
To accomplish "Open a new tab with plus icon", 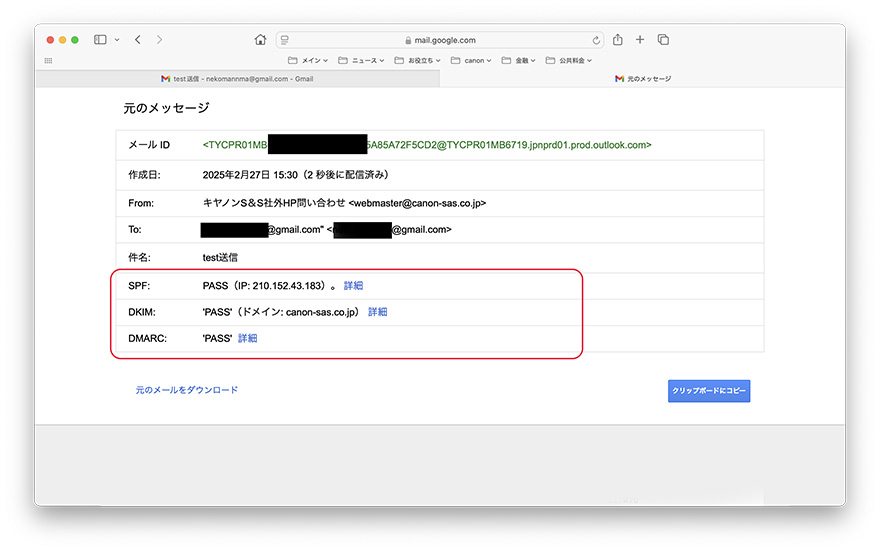I will pos(640,40).
